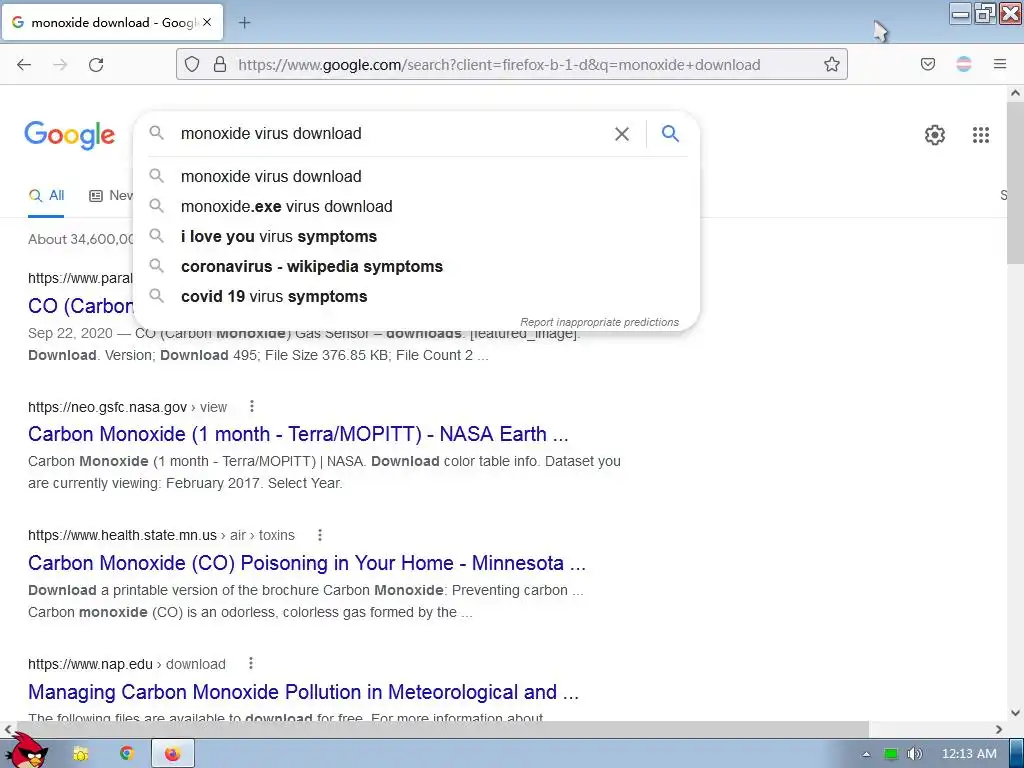
Task: Switch to the News results tab
Action: coord(111,195)
